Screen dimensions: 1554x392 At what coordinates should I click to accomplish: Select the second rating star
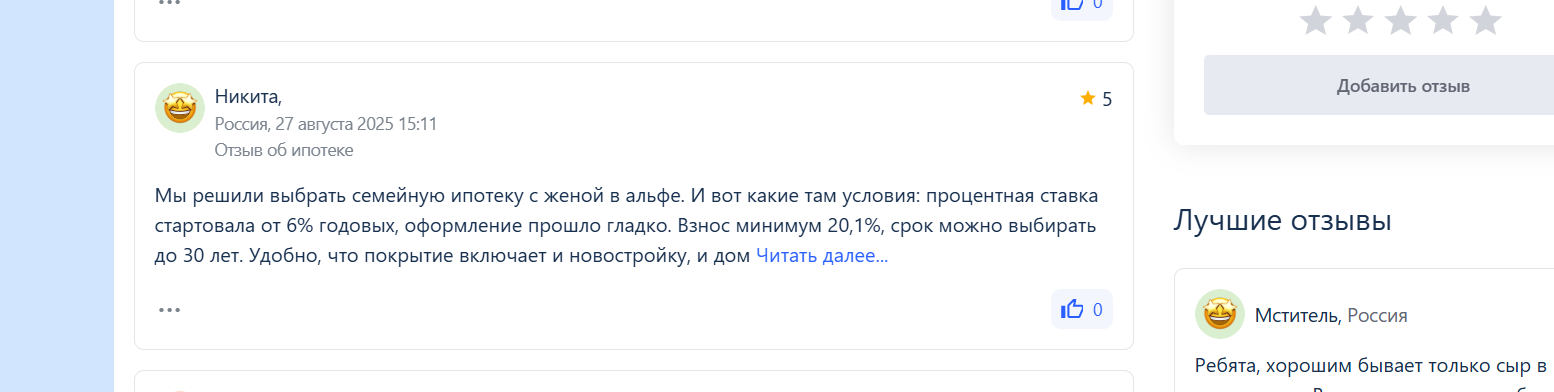coord(1357,20)
